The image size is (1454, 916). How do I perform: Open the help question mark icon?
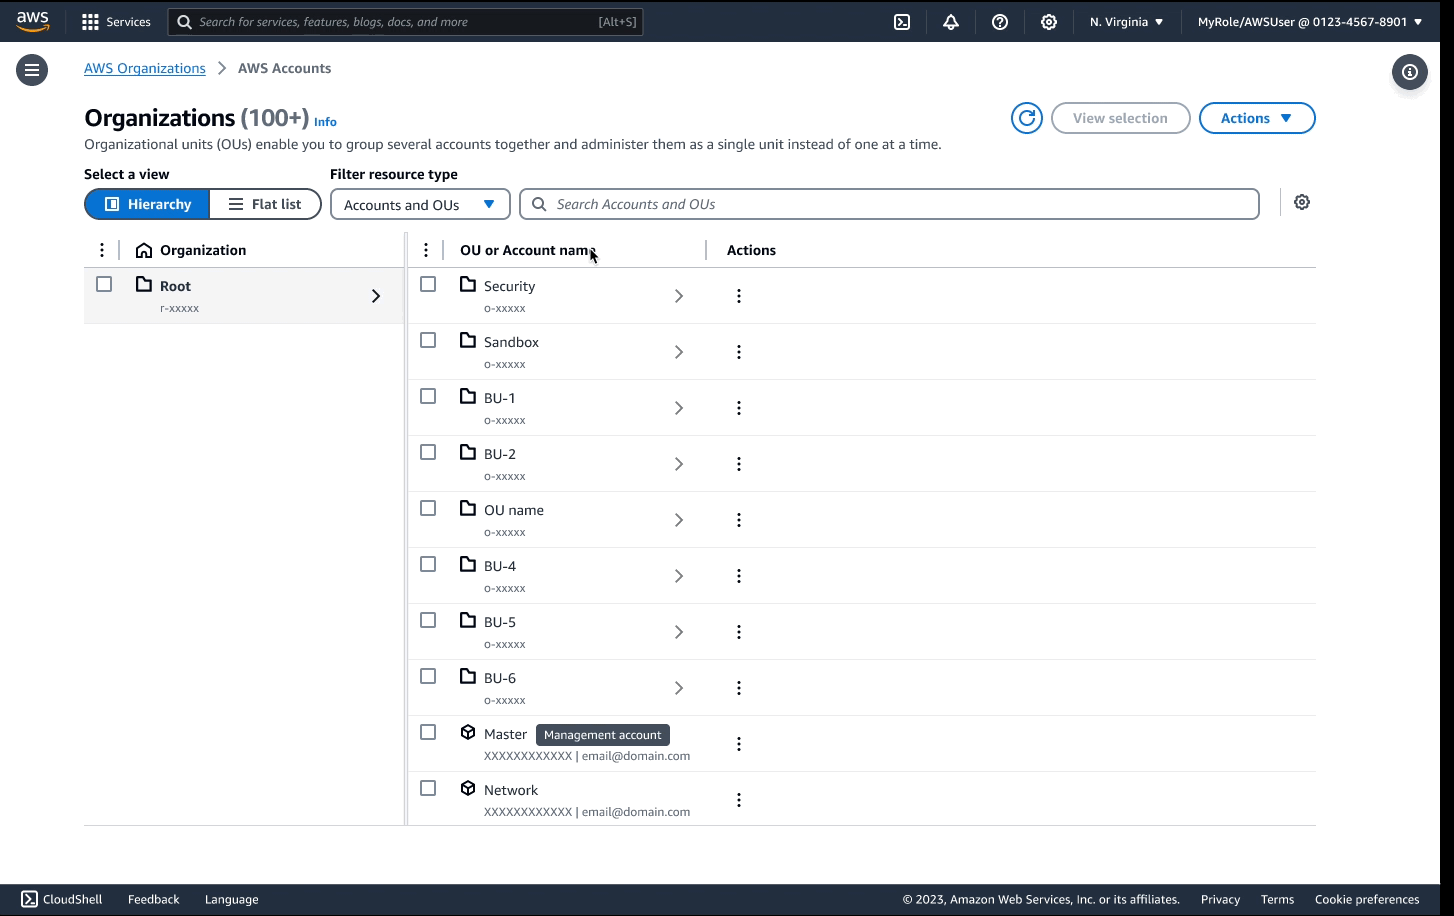point(1000,22)
